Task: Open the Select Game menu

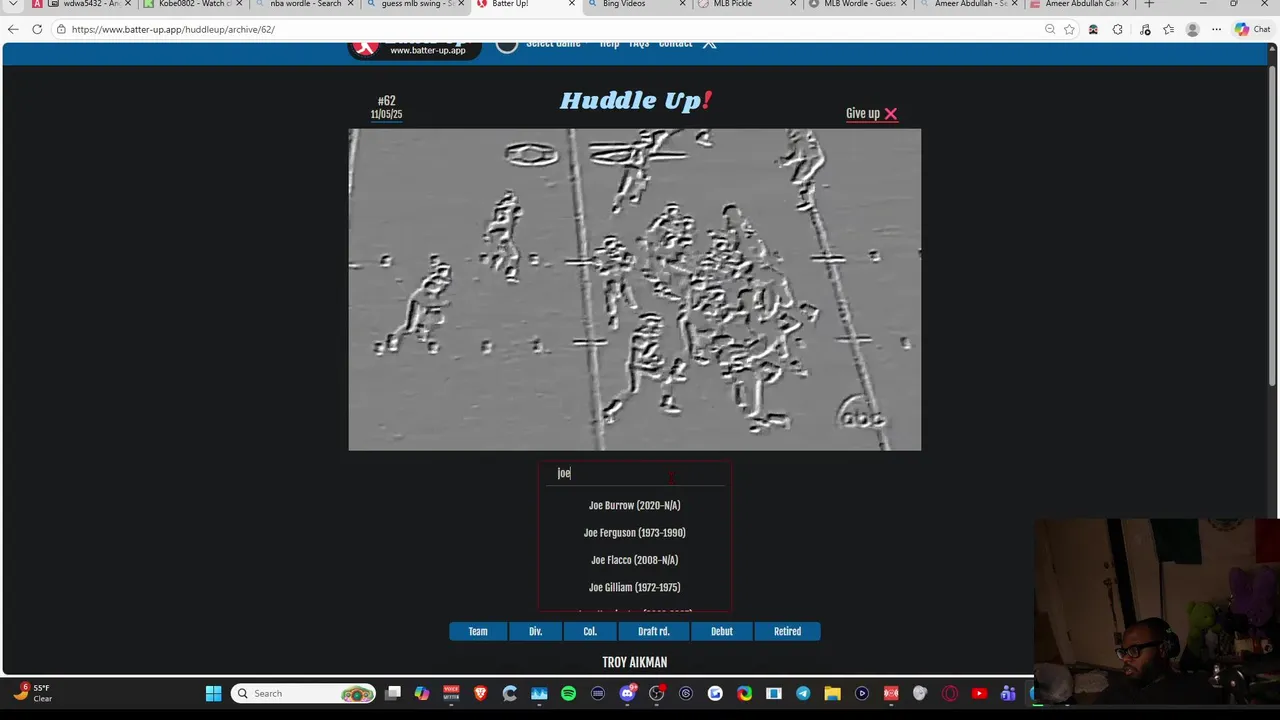Action: [x=553, y=44]
